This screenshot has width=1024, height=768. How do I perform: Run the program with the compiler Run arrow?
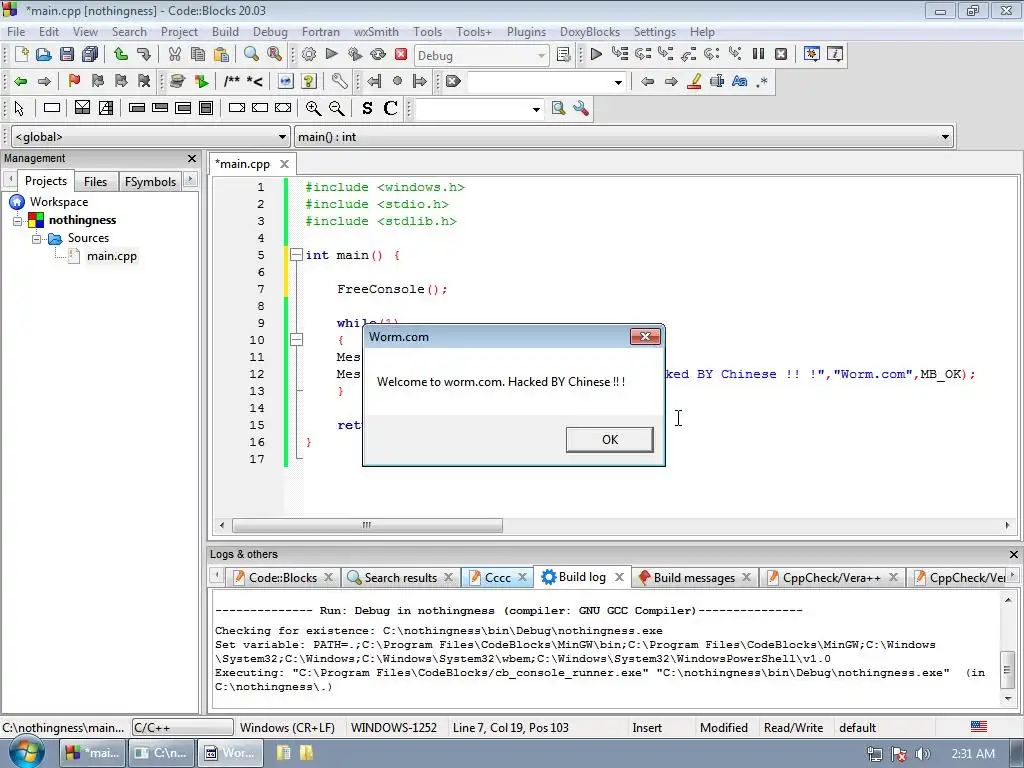332,54
